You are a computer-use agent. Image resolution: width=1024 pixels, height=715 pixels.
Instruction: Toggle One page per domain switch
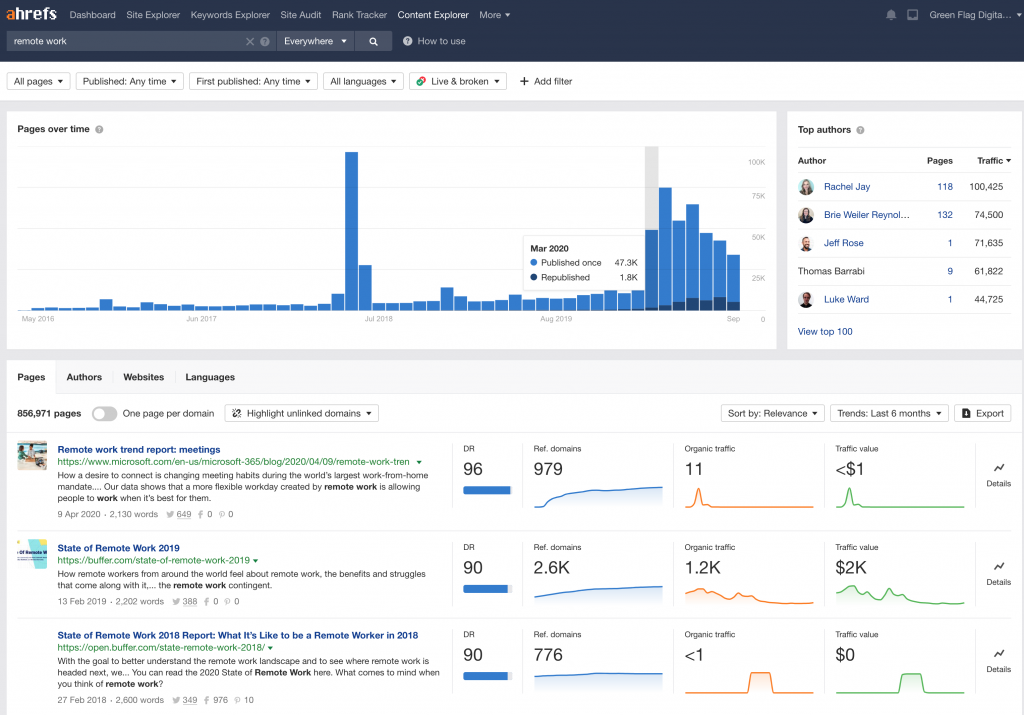(x=104, y=413)
